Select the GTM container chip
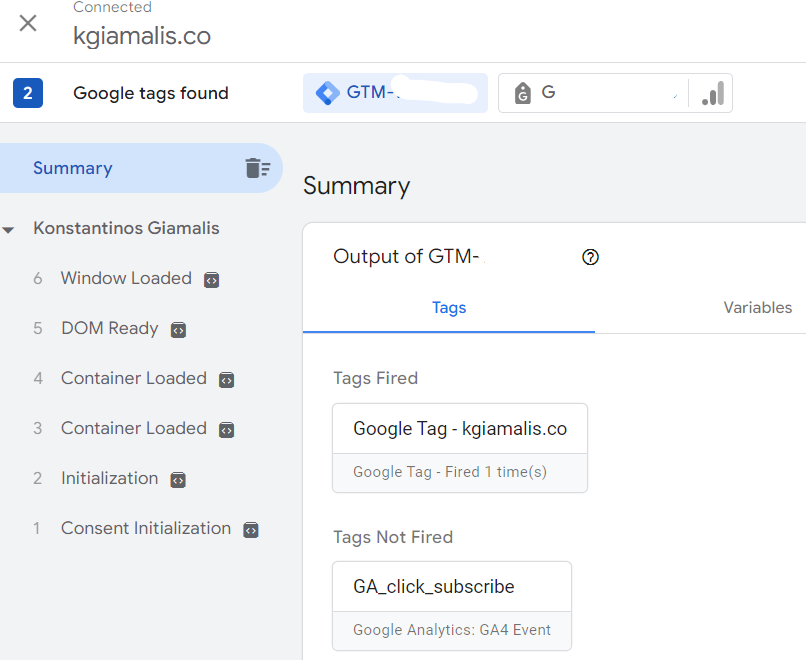 395,93
